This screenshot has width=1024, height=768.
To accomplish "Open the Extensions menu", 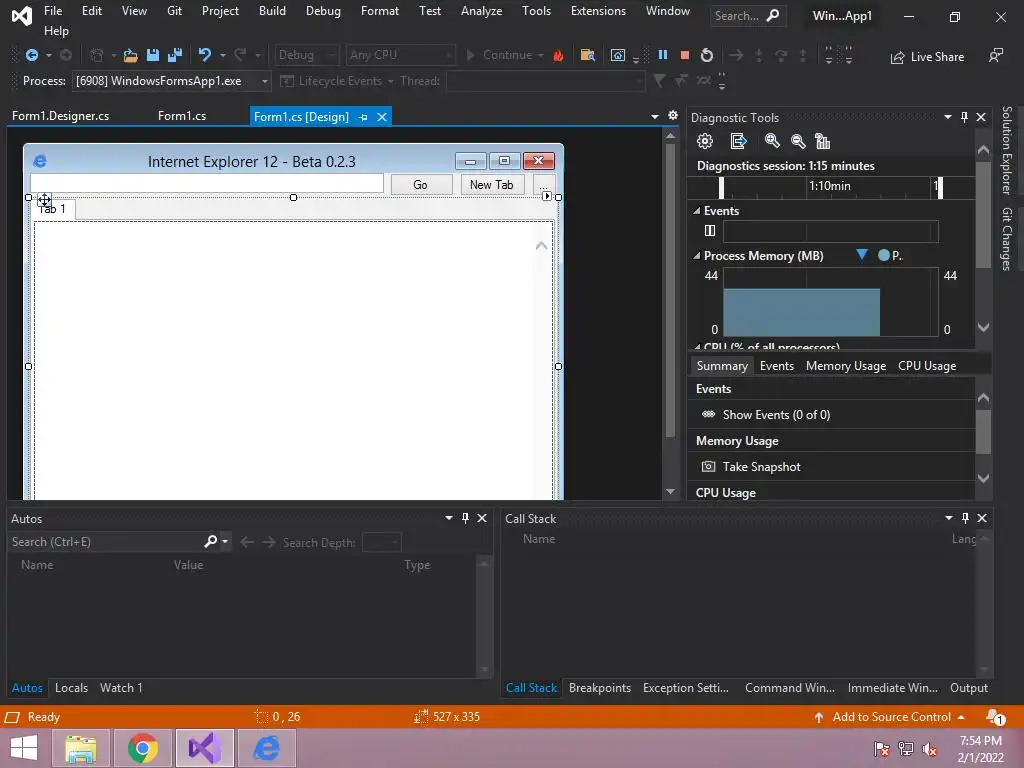I will (598, 11).
